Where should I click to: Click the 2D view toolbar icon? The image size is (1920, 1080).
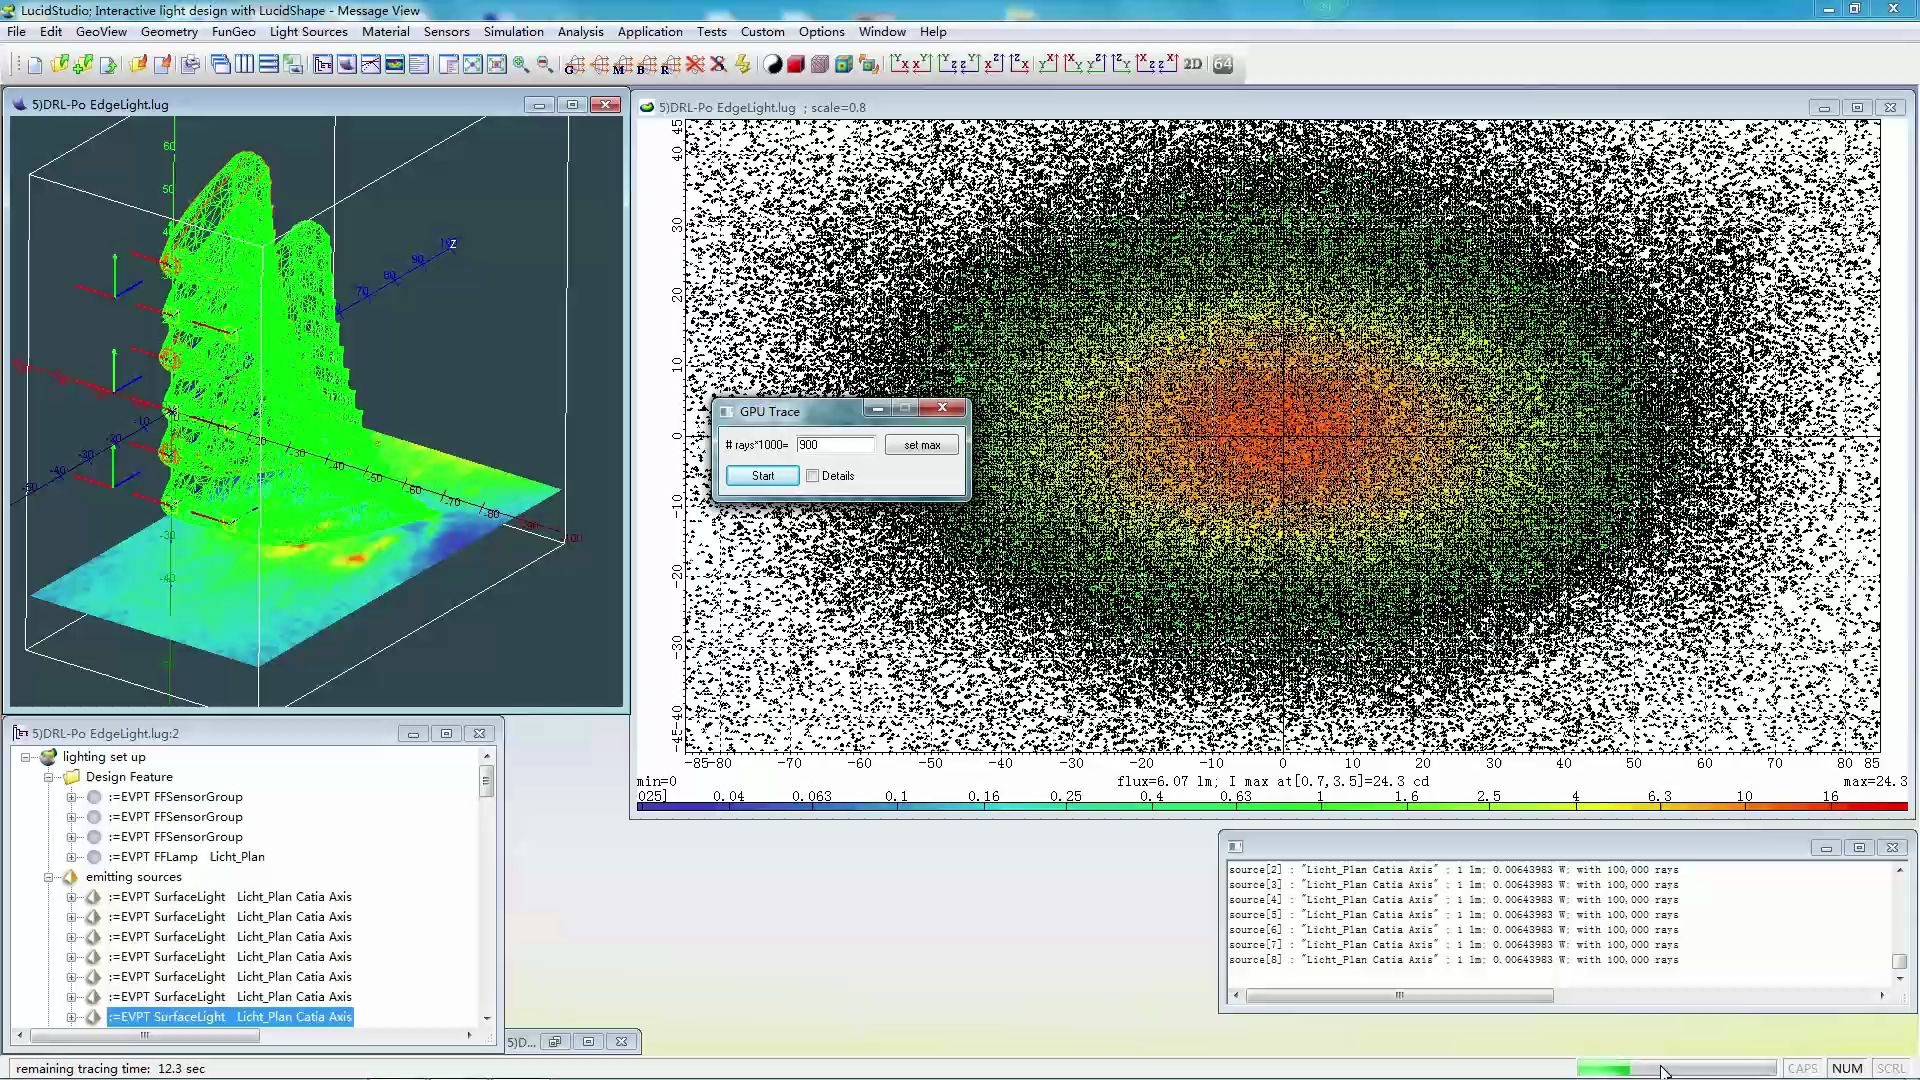[x=1193, y=65]
